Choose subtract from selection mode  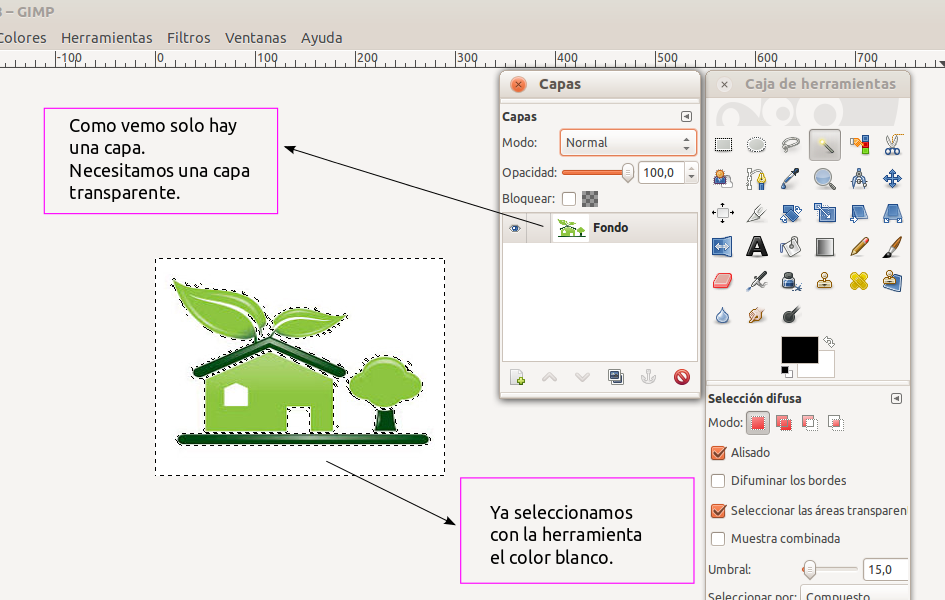(810, 423)
